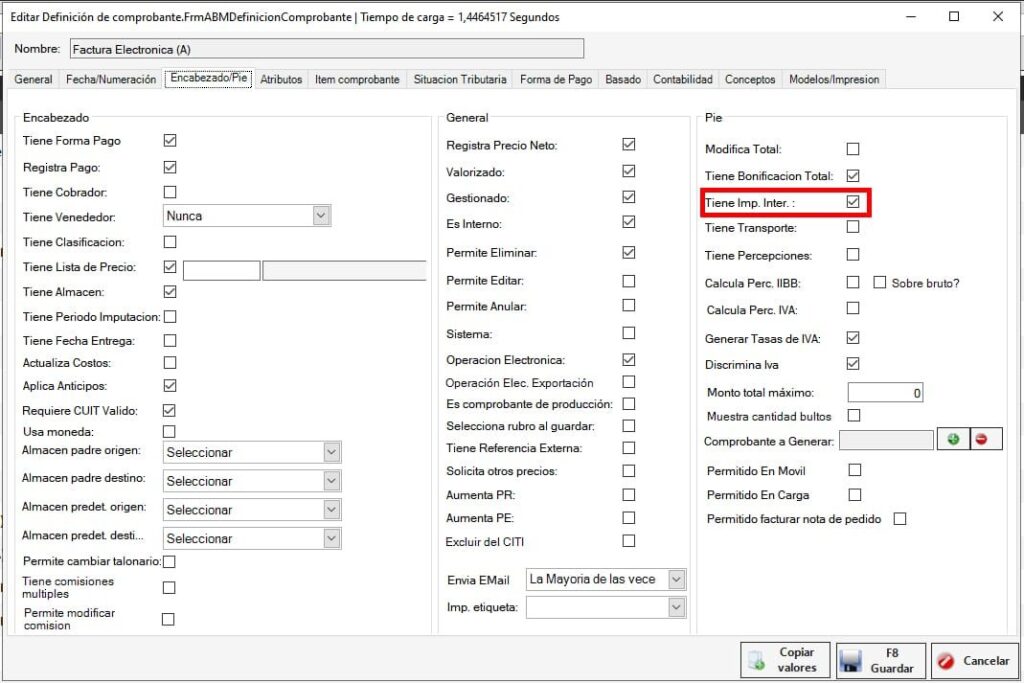Click the Monto total máximo field

(886, 393)
